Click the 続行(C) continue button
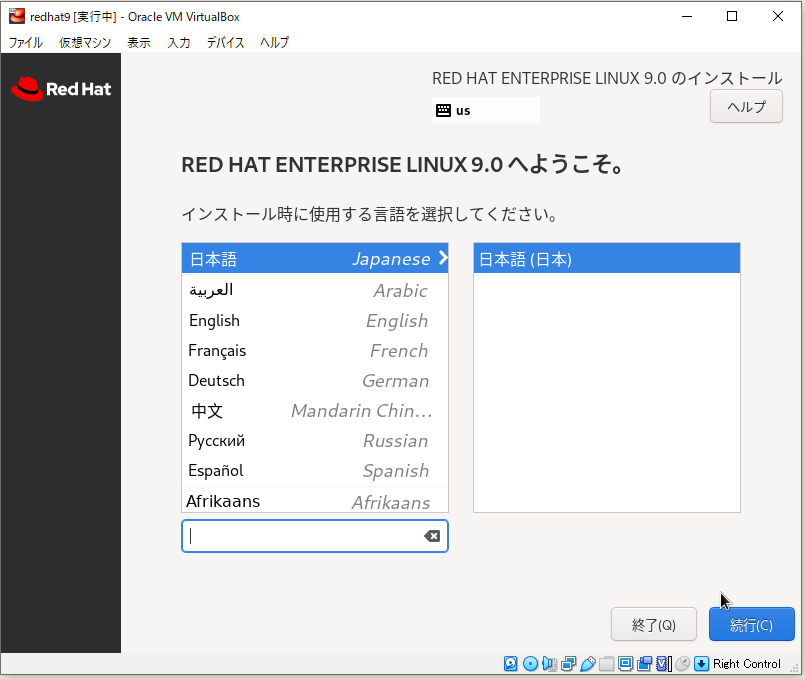Viewport: 805px width, 679px height. (x=752, y=624)
